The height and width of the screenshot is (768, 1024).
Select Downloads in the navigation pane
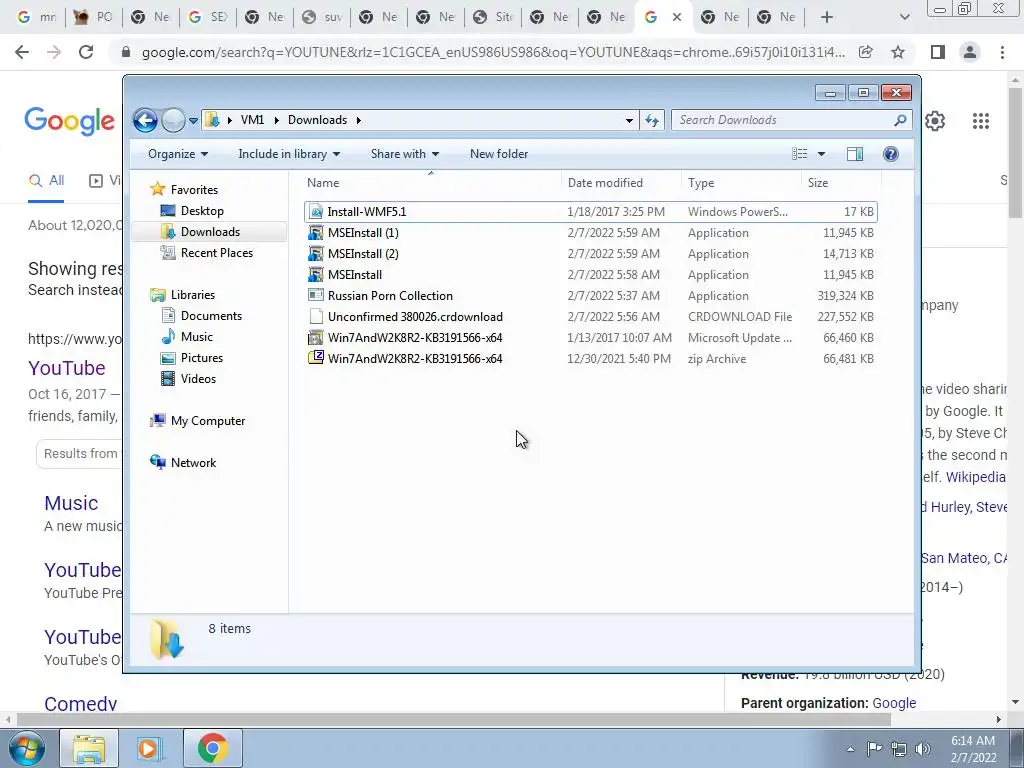click(210, 232)
